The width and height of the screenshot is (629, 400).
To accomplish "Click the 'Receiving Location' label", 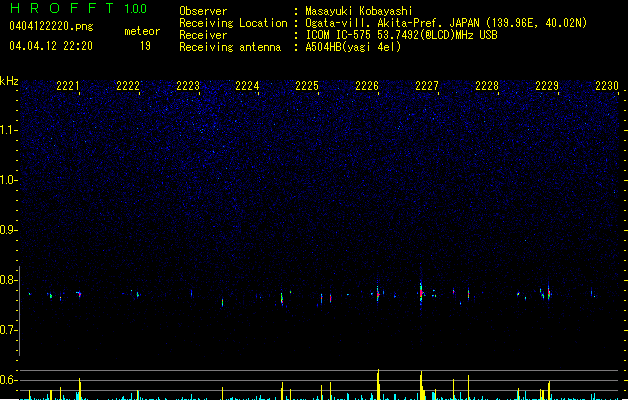I will [233, 23].
